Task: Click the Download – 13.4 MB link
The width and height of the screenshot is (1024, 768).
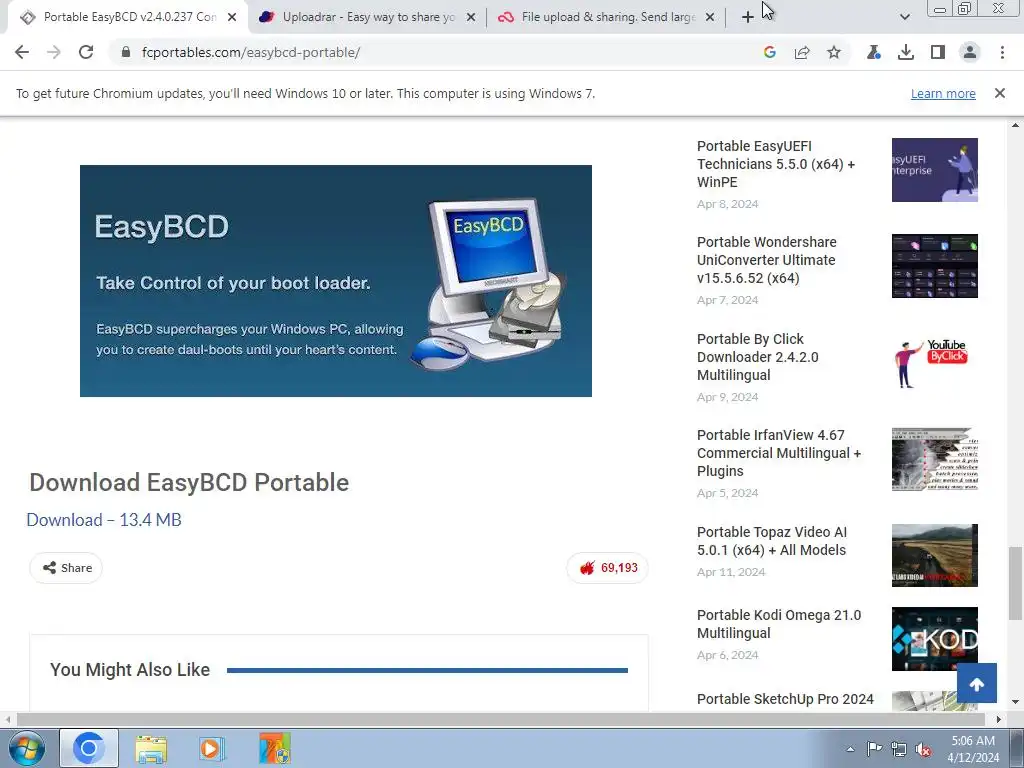Action: point(104,520)
